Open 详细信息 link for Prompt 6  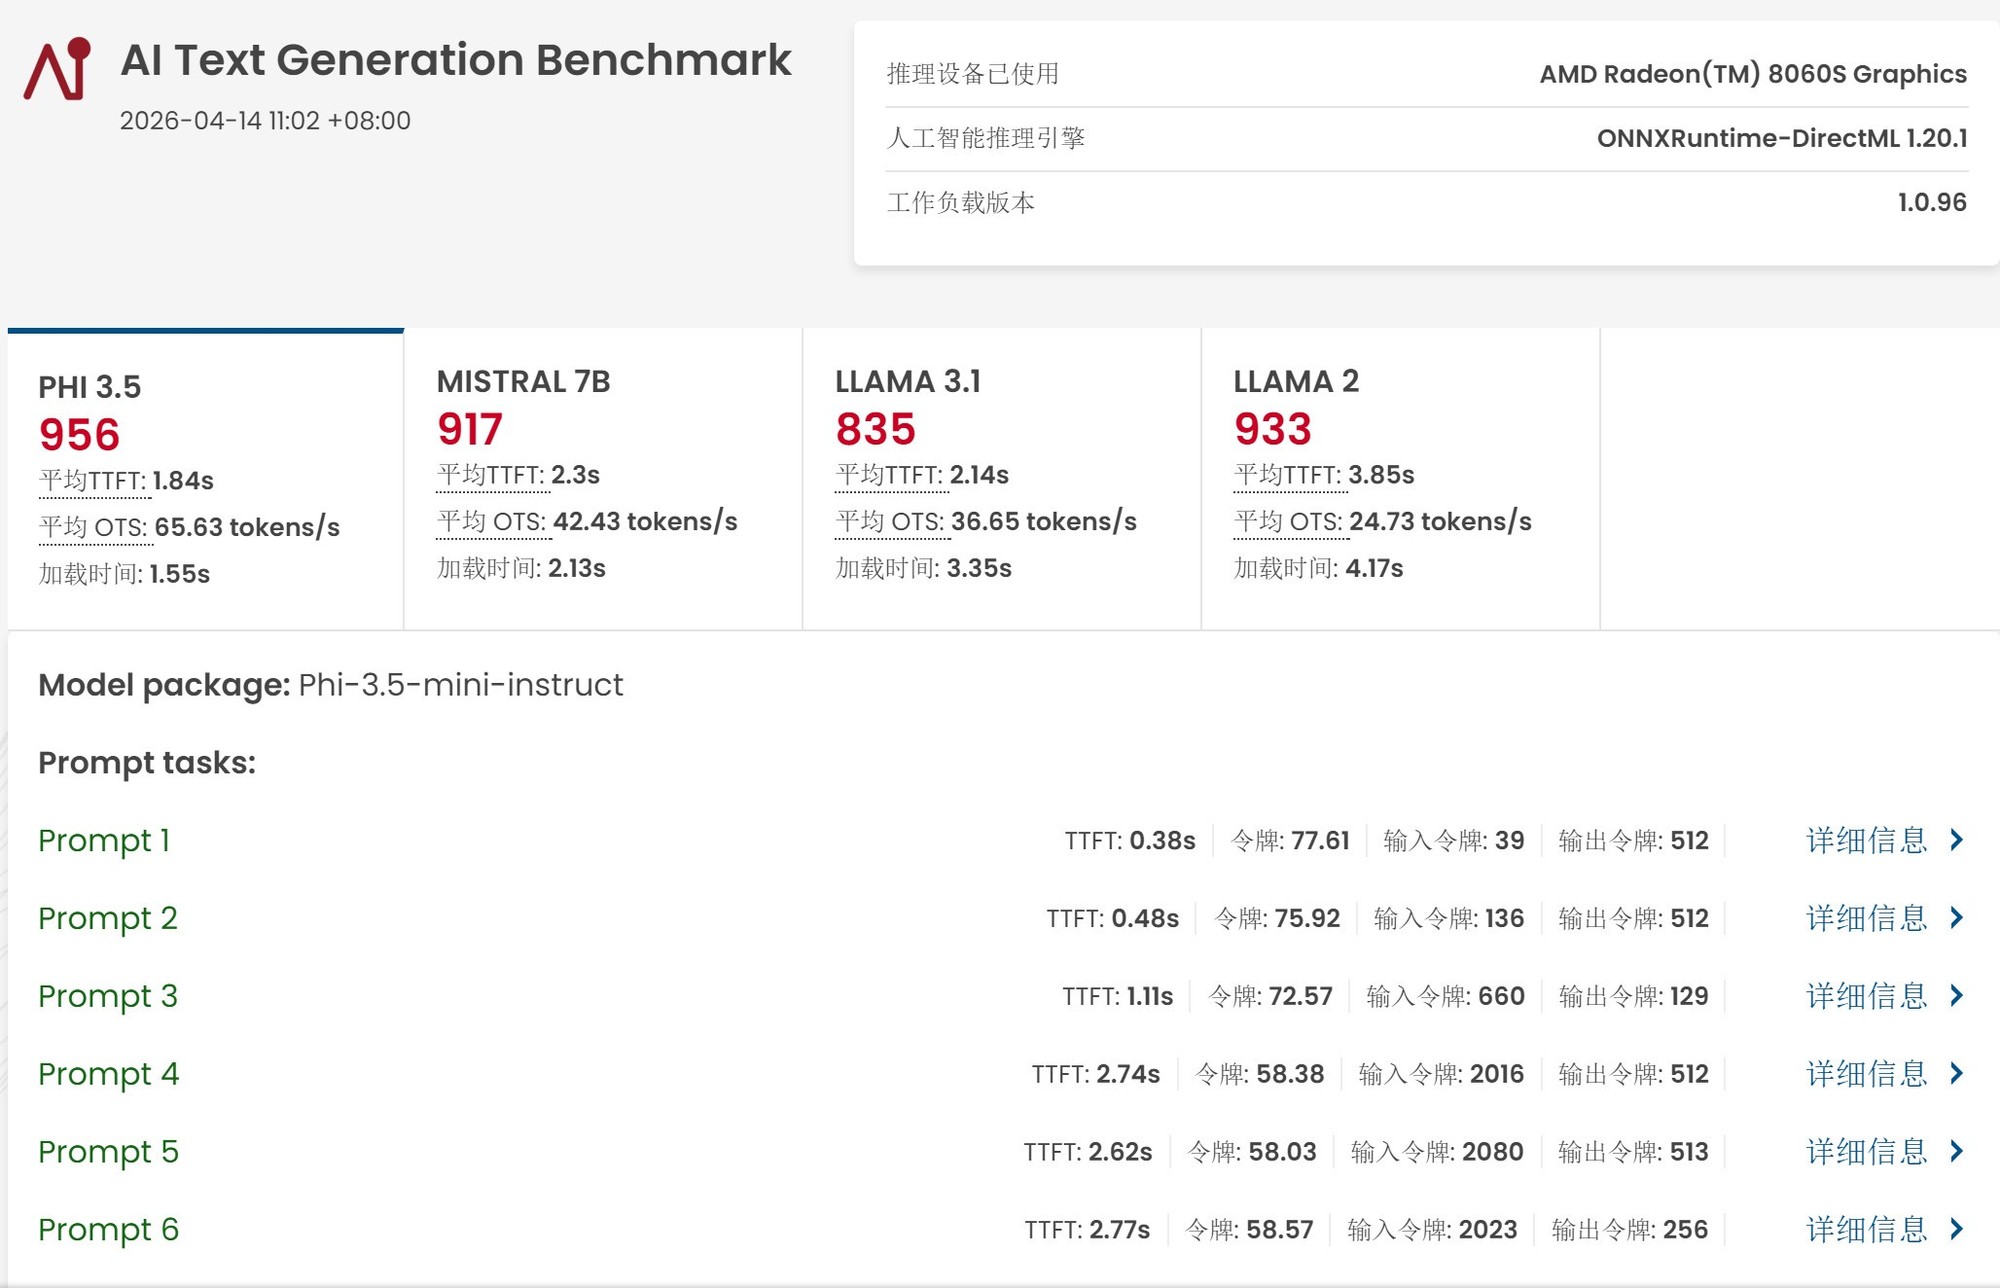coord(1866,1229)
